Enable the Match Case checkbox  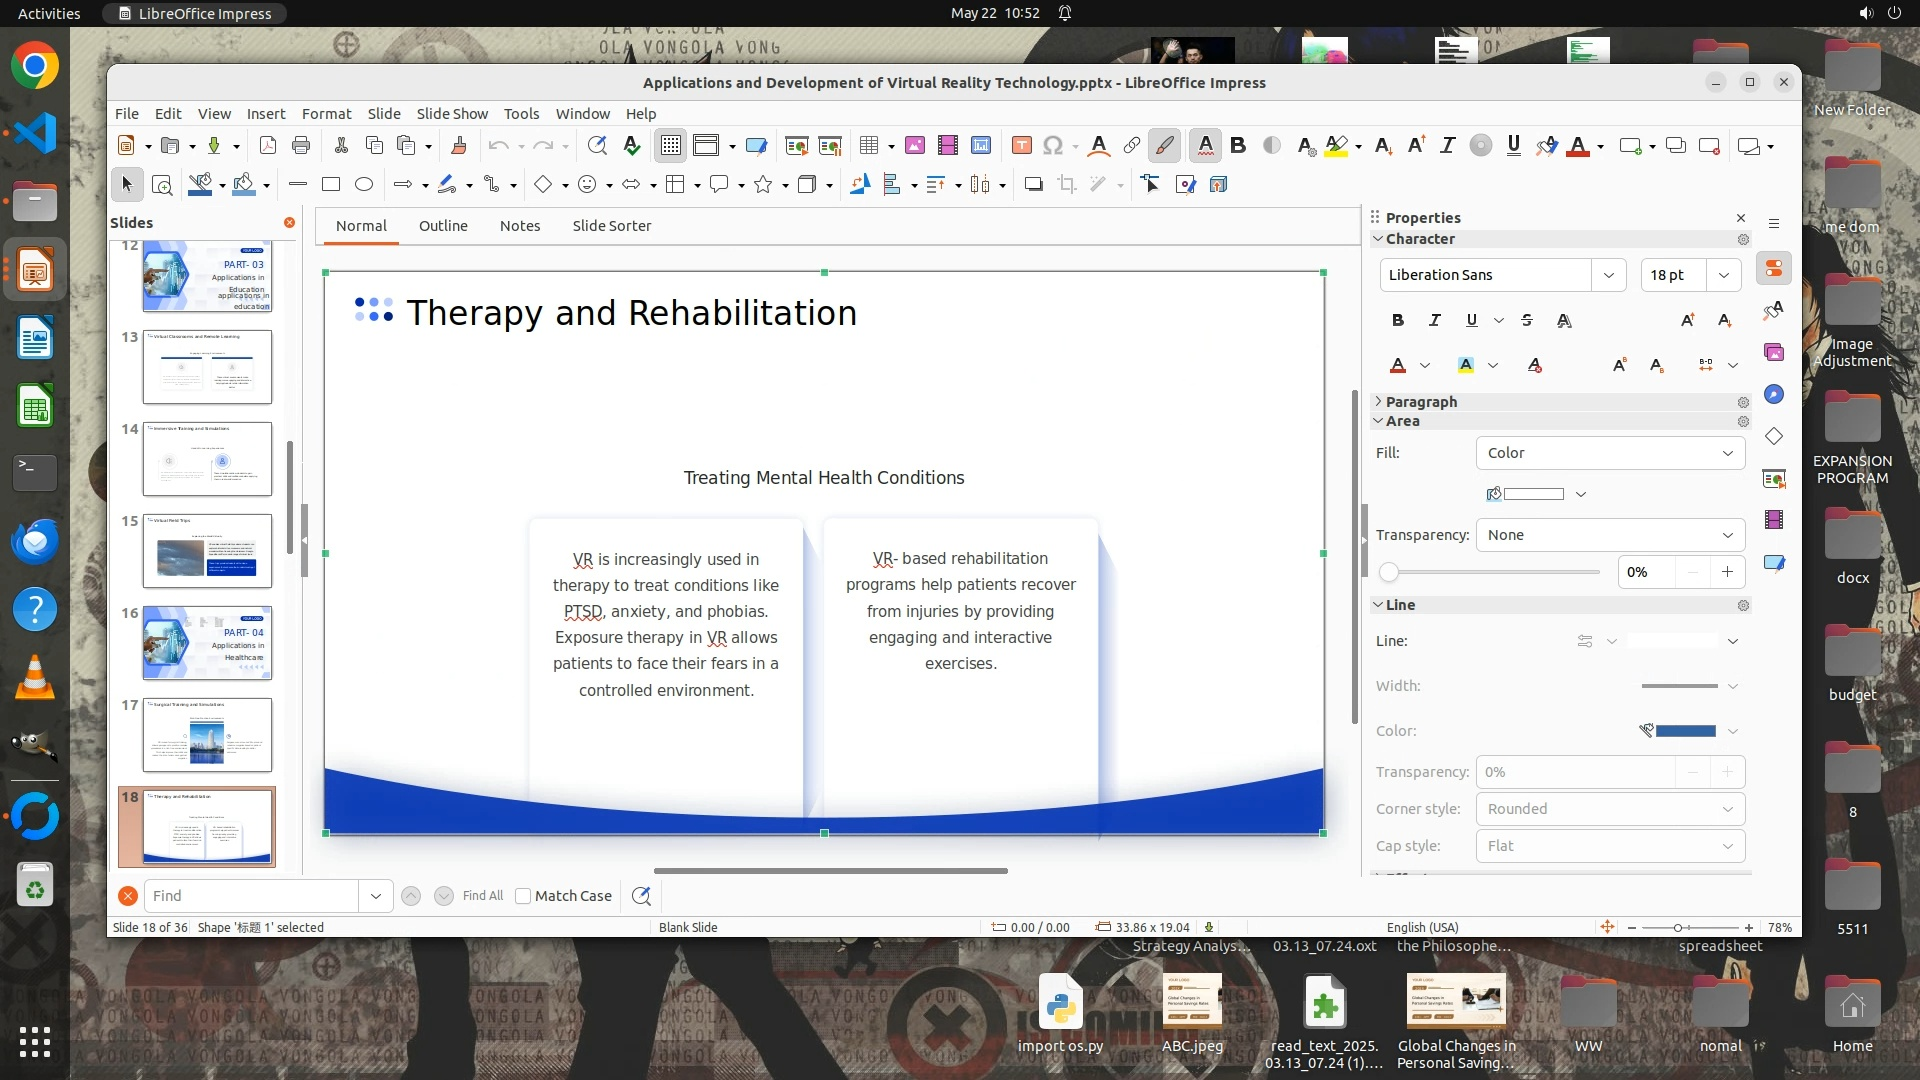[523, 896]
